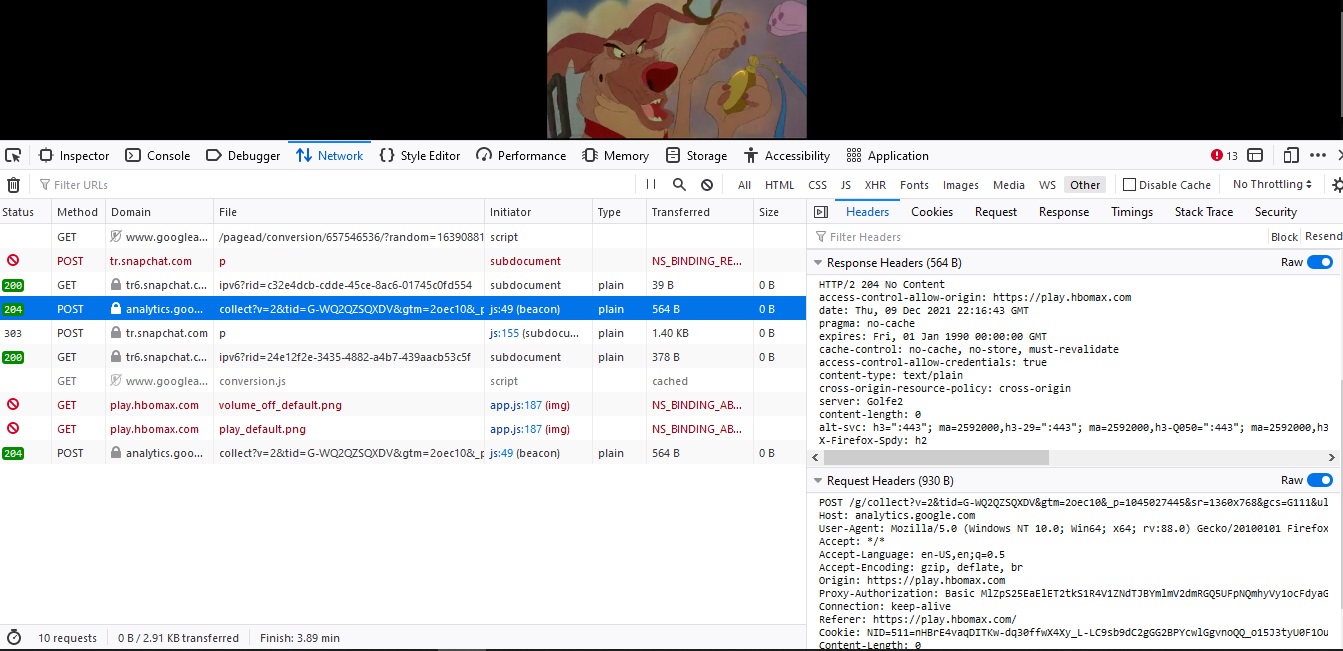Open the Style Editor tab
The height and width of the screenshot is (651, 1343).
420,156
